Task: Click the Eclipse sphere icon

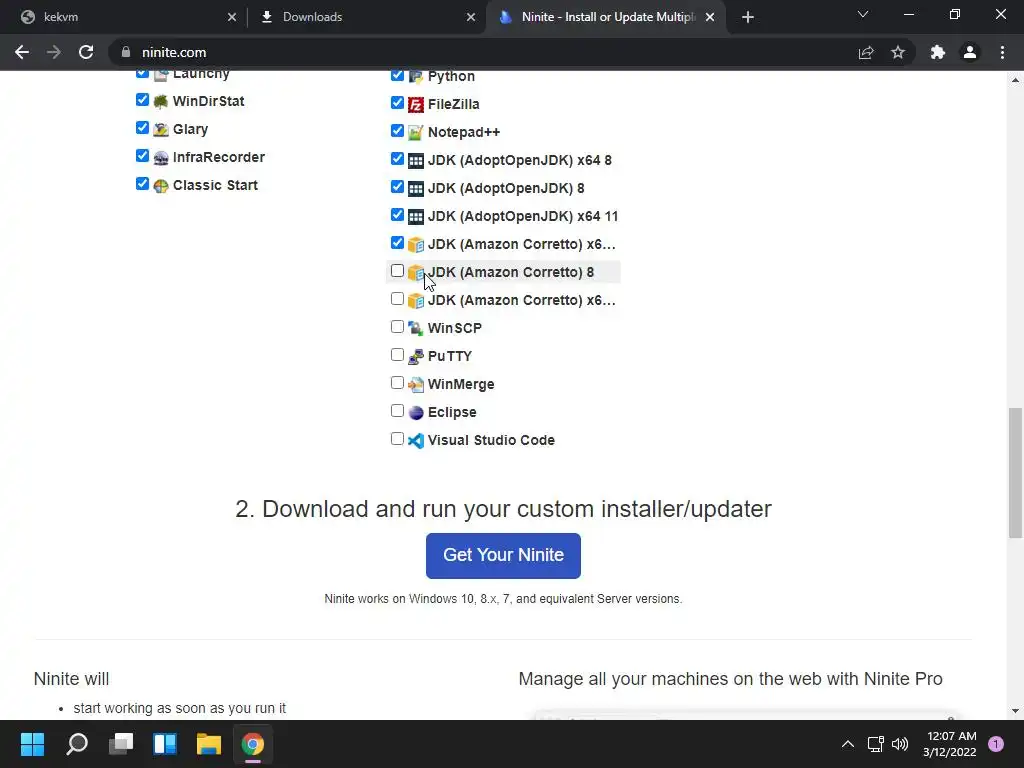Action: click(x=416, y=413)
